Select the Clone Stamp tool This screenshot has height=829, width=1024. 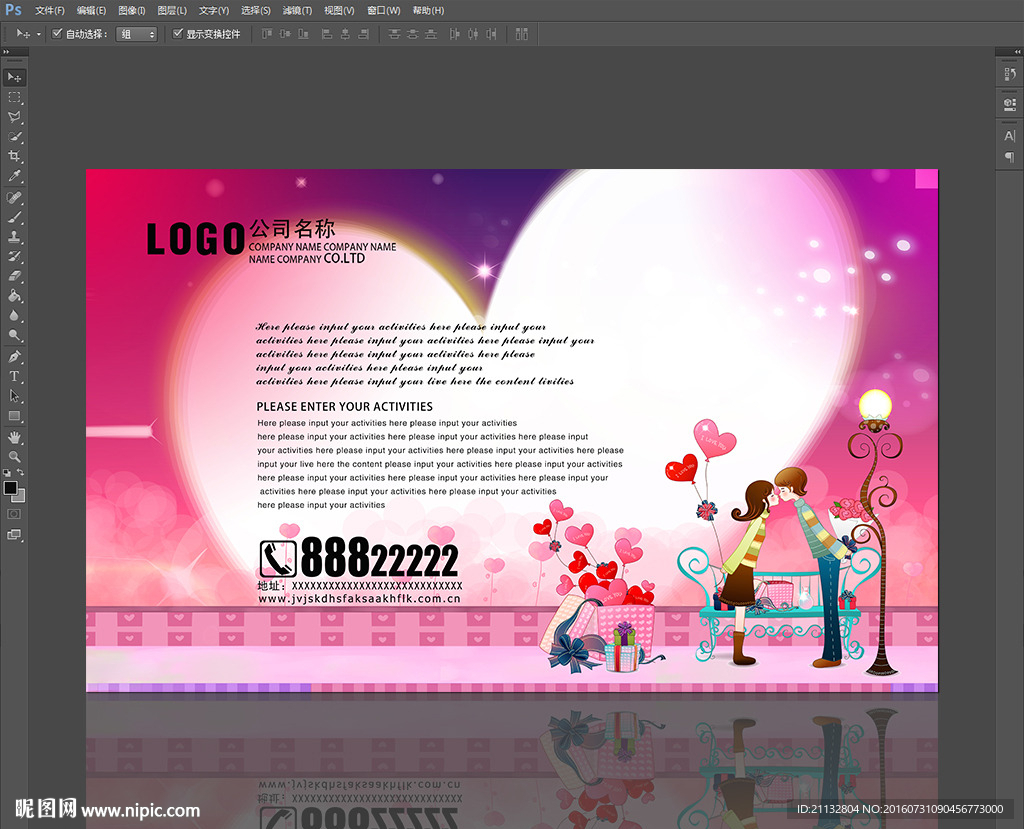tap(14, 236)
